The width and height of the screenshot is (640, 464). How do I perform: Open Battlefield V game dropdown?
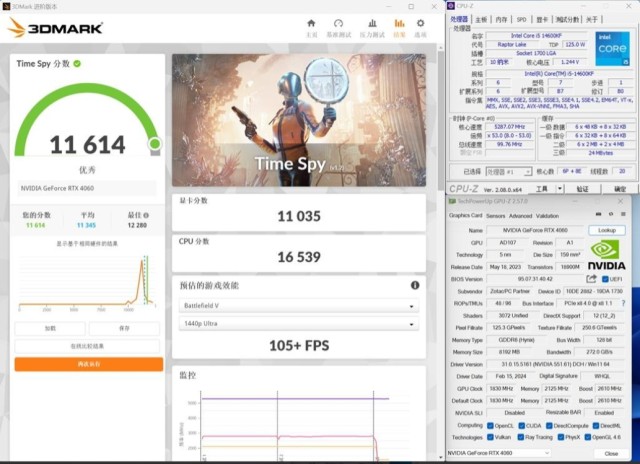[299, 306]
